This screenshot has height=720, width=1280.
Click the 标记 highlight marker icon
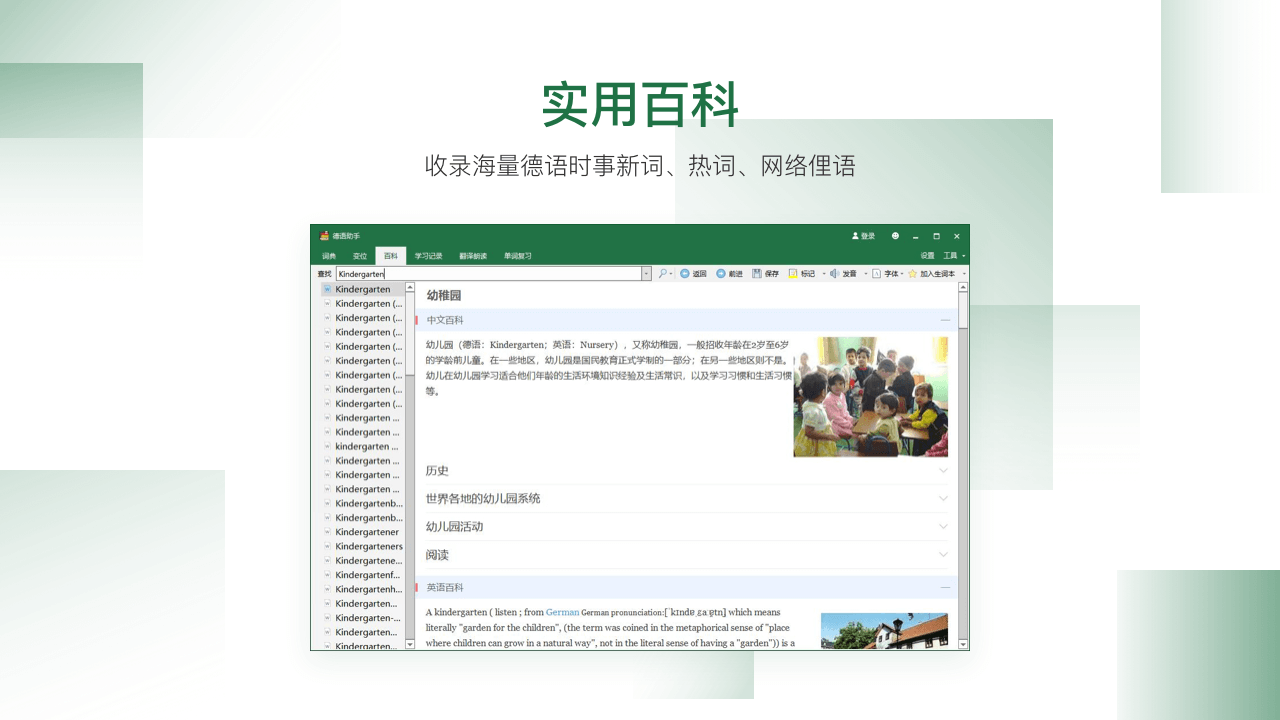[x=792, y=272]
